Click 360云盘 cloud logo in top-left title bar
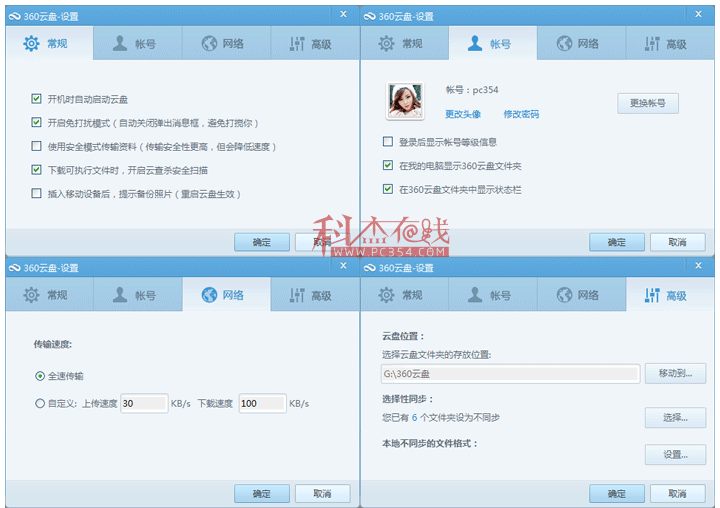720x508 pixels. click(x=15, y=17)
